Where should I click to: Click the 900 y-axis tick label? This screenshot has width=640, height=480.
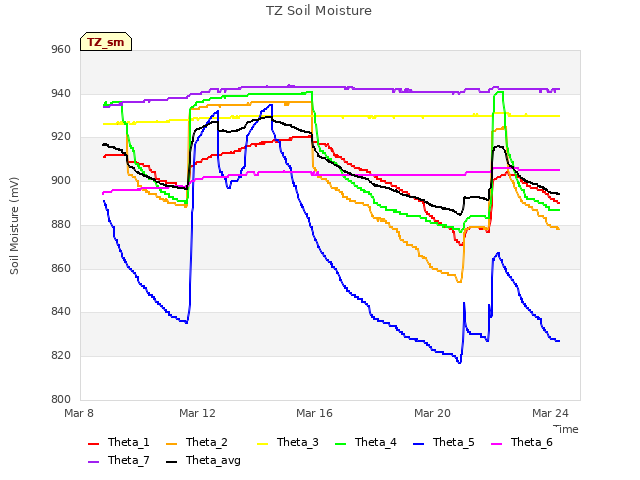pyautogui.click(x=61, y=180)
